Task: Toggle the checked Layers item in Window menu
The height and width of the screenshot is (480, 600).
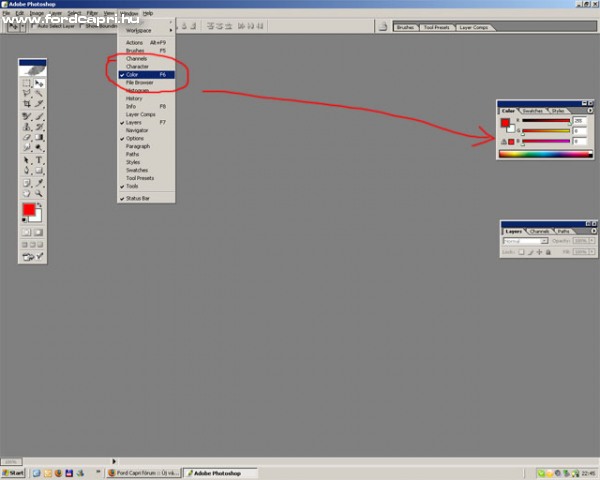Action: (146, 122)
